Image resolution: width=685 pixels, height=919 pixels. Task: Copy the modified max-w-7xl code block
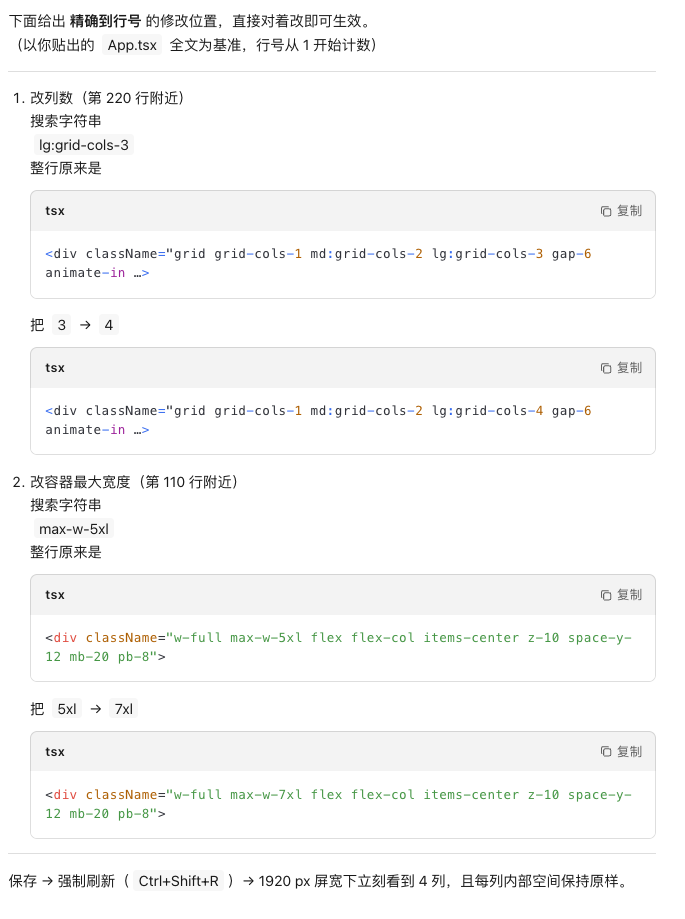[621, 752]
